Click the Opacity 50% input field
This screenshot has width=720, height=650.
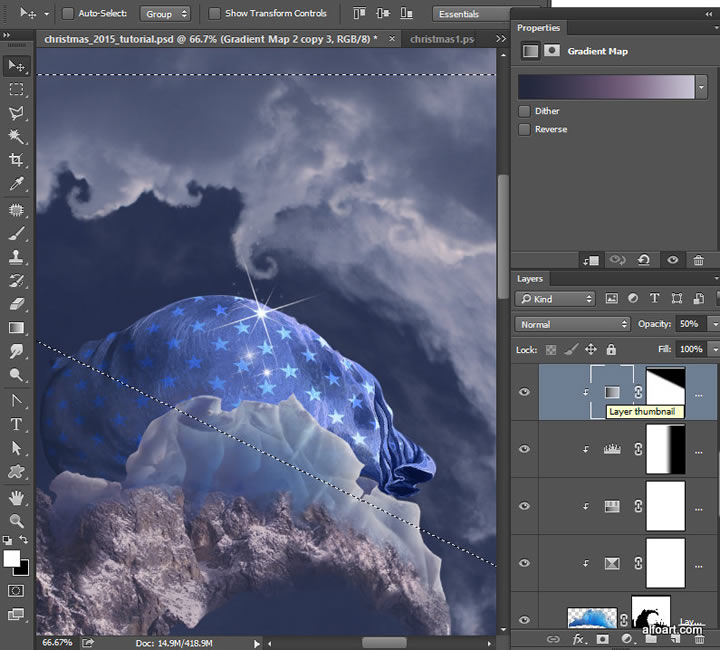(689, 324)
